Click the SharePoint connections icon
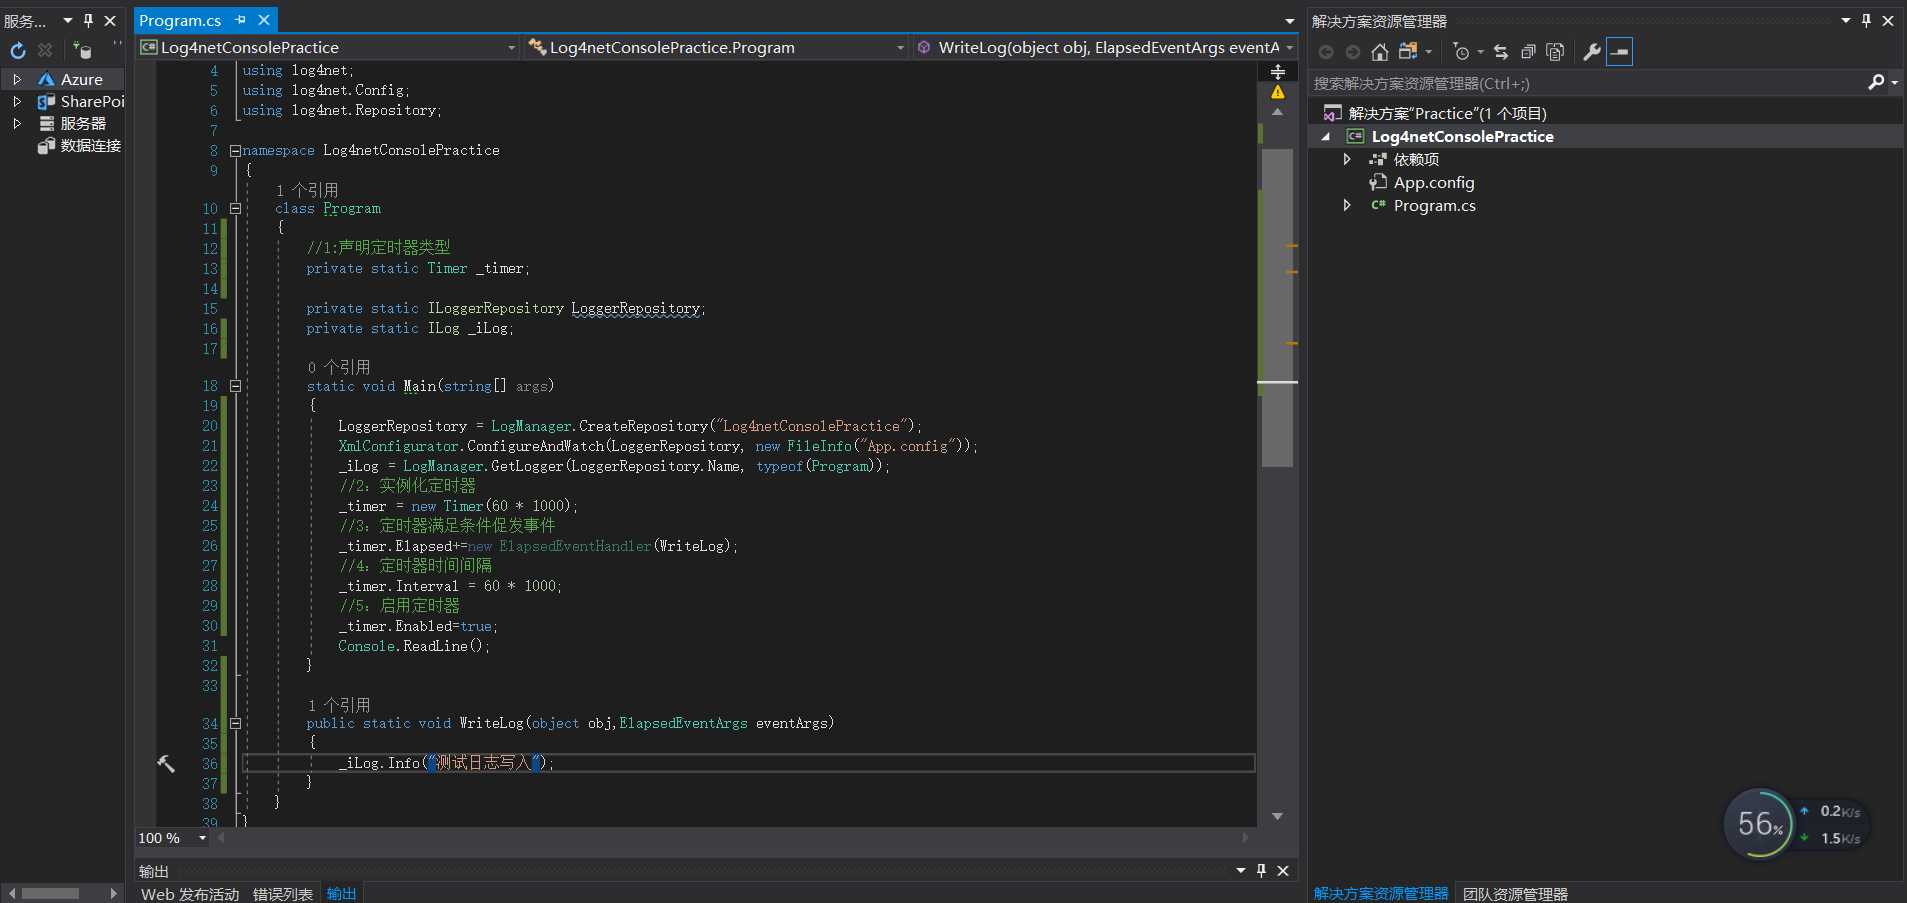Screen dimensions: 1907x903 [45, 101]
